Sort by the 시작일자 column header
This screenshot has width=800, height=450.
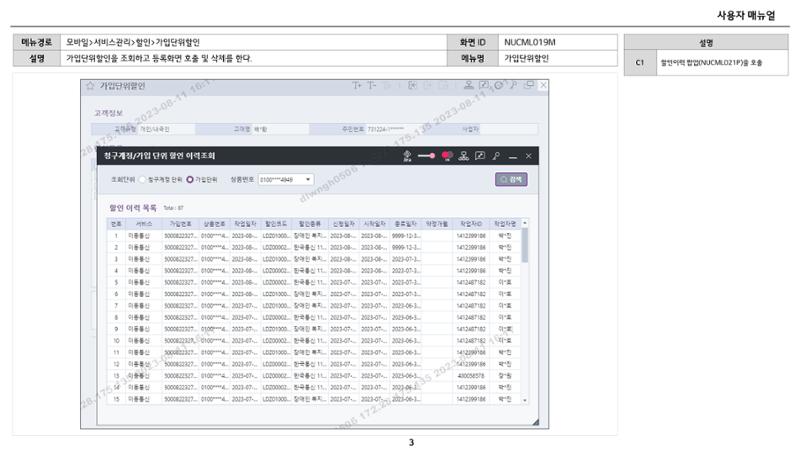(374, 224)
